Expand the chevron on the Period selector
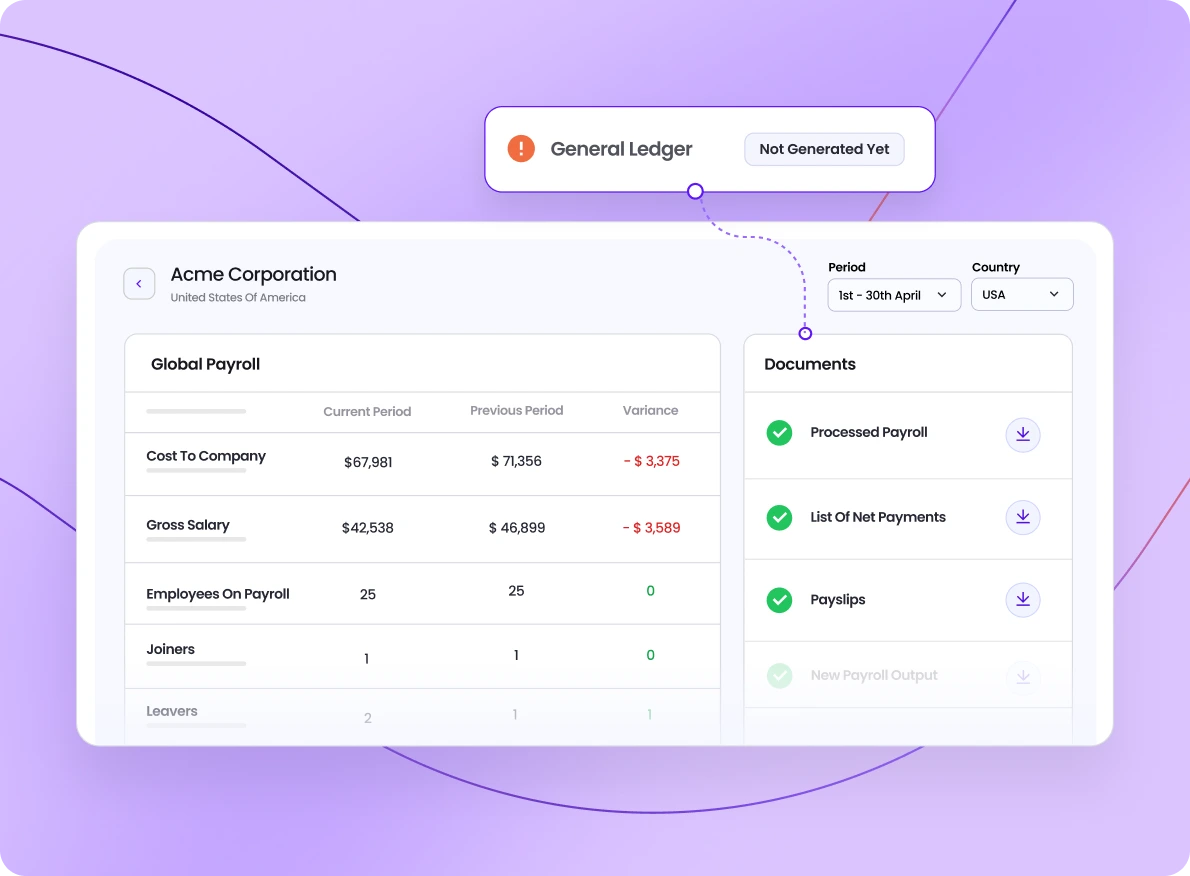 941,294
